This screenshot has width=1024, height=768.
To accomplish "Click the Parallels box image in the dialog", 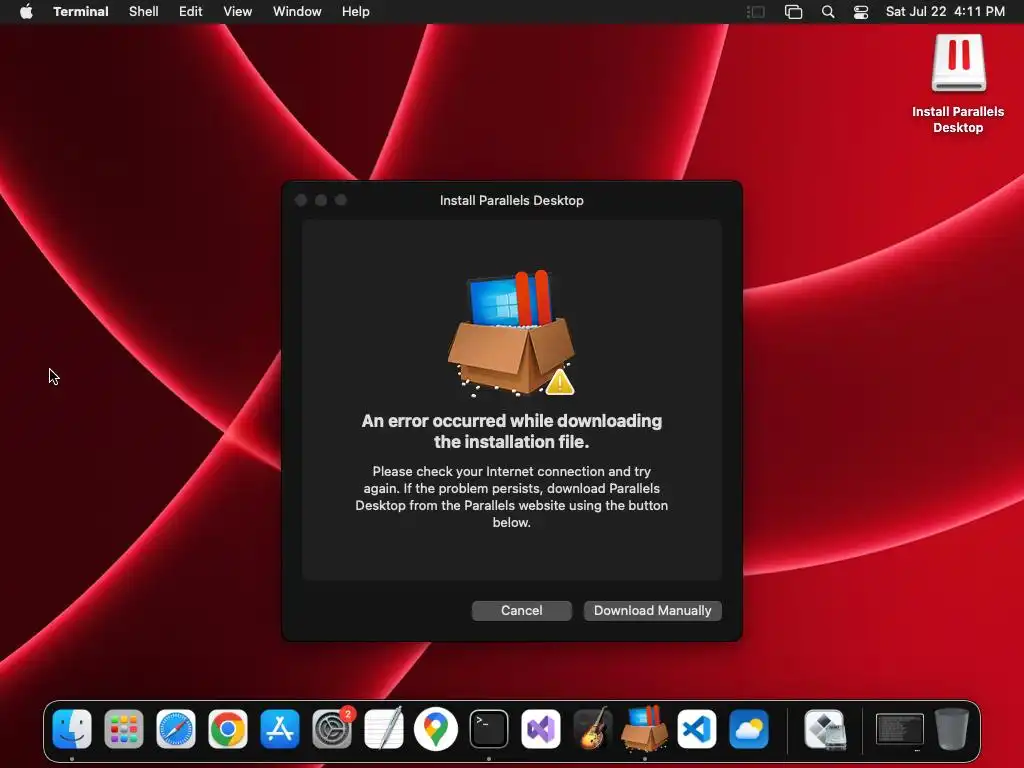I will point(511,332).
